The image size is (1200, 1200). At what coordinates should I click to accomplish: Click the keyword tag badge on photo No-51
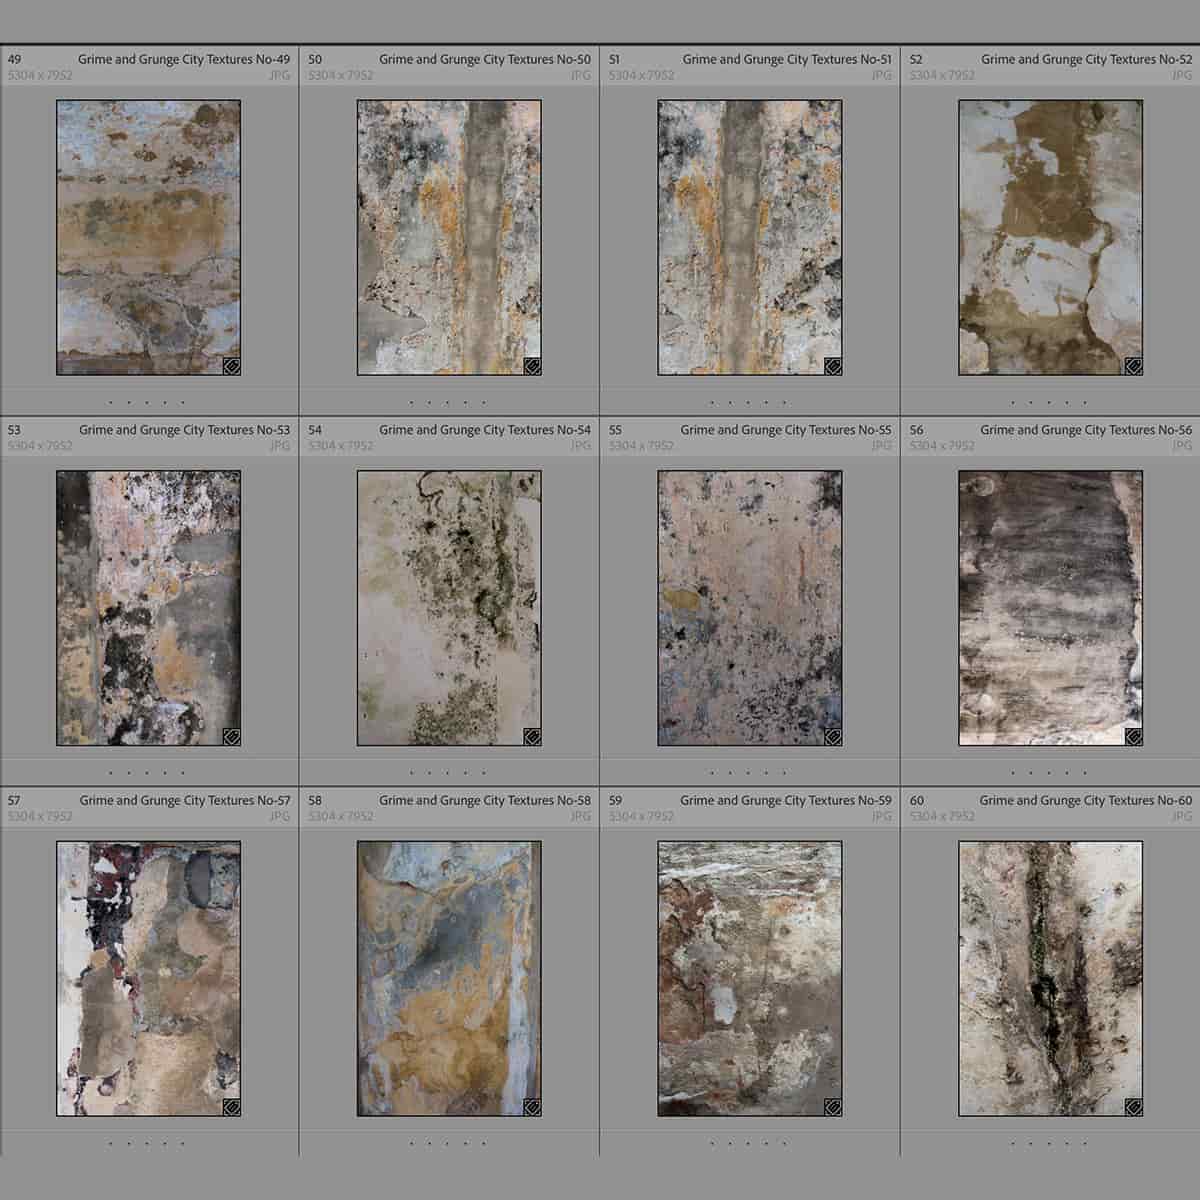pyautogui.click(x=833, y=367)
